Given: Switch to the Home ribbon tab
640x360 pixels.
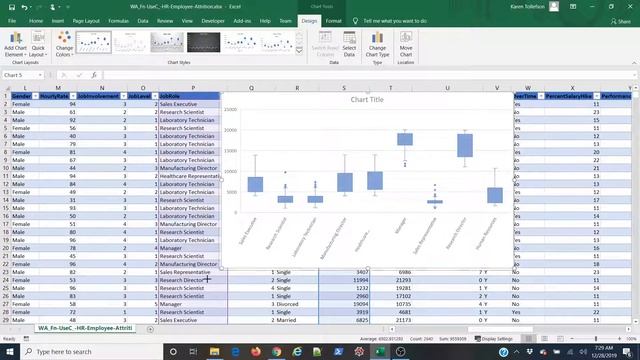Looking at the screenshot, I should 36,21.
